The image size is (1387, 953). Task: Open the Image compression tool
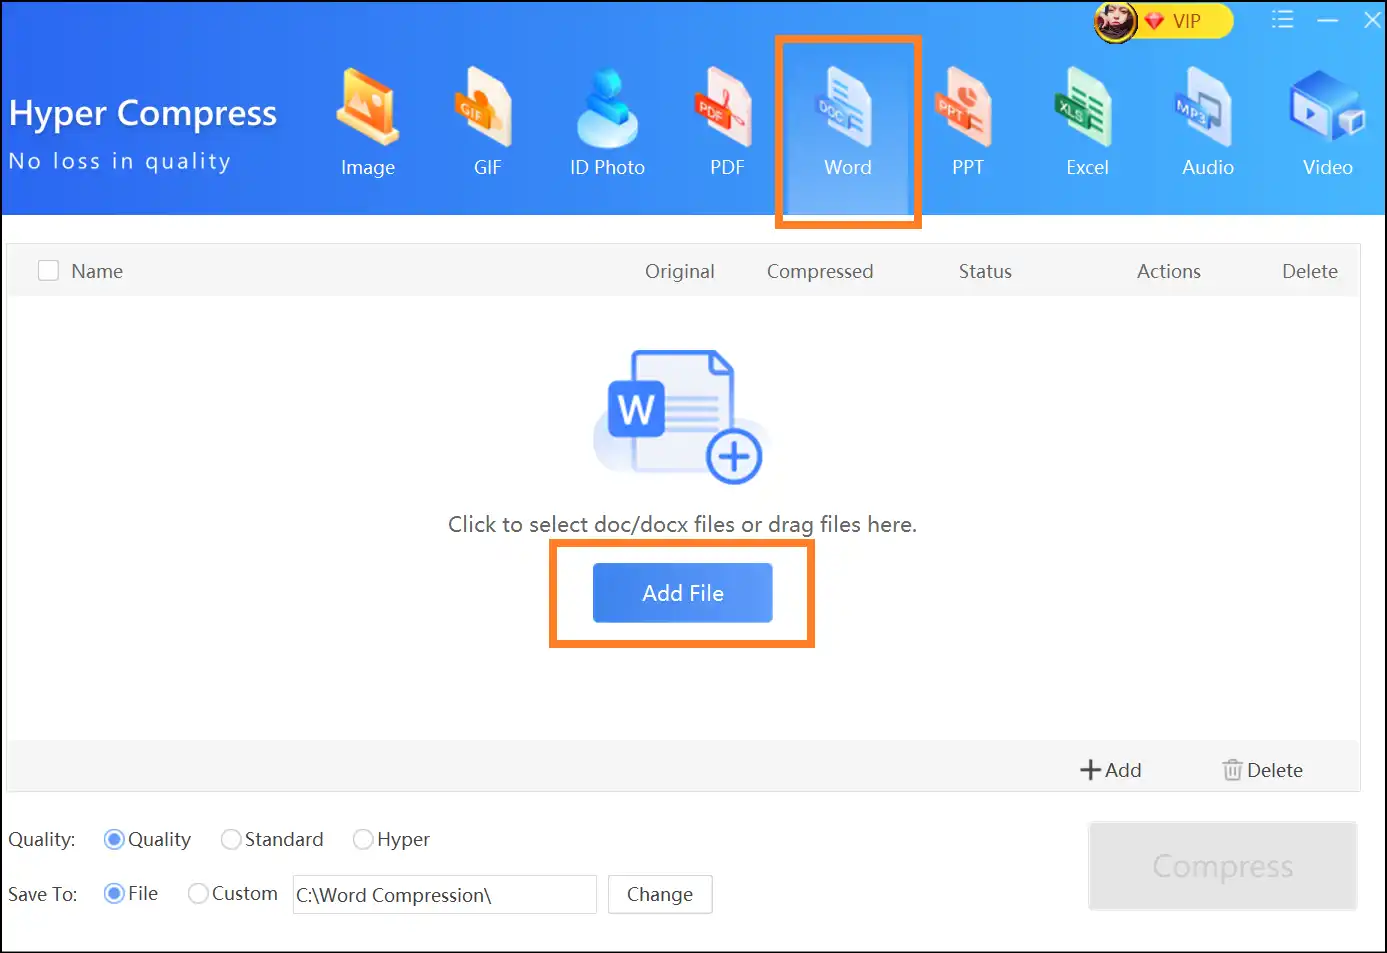pos(367,122)
